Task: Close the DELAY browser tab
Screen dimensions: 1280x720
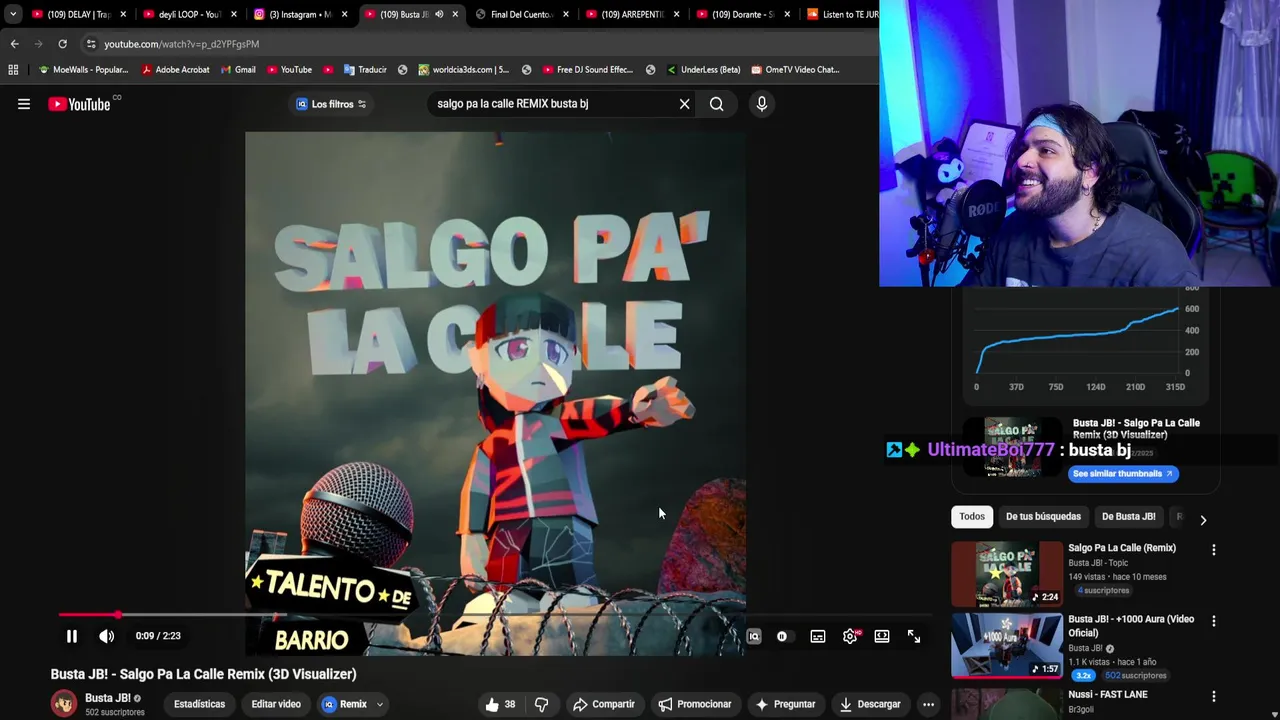Action: [x=123, y=14]
